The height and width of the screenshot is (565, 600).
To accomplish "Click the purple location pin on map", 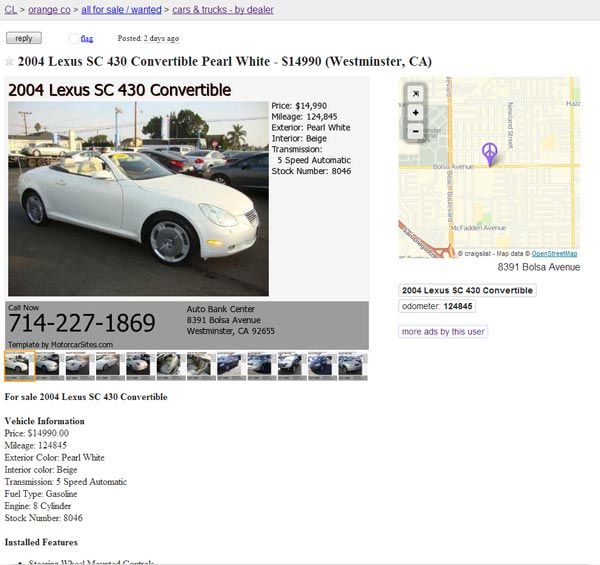I will pos(489,154).
